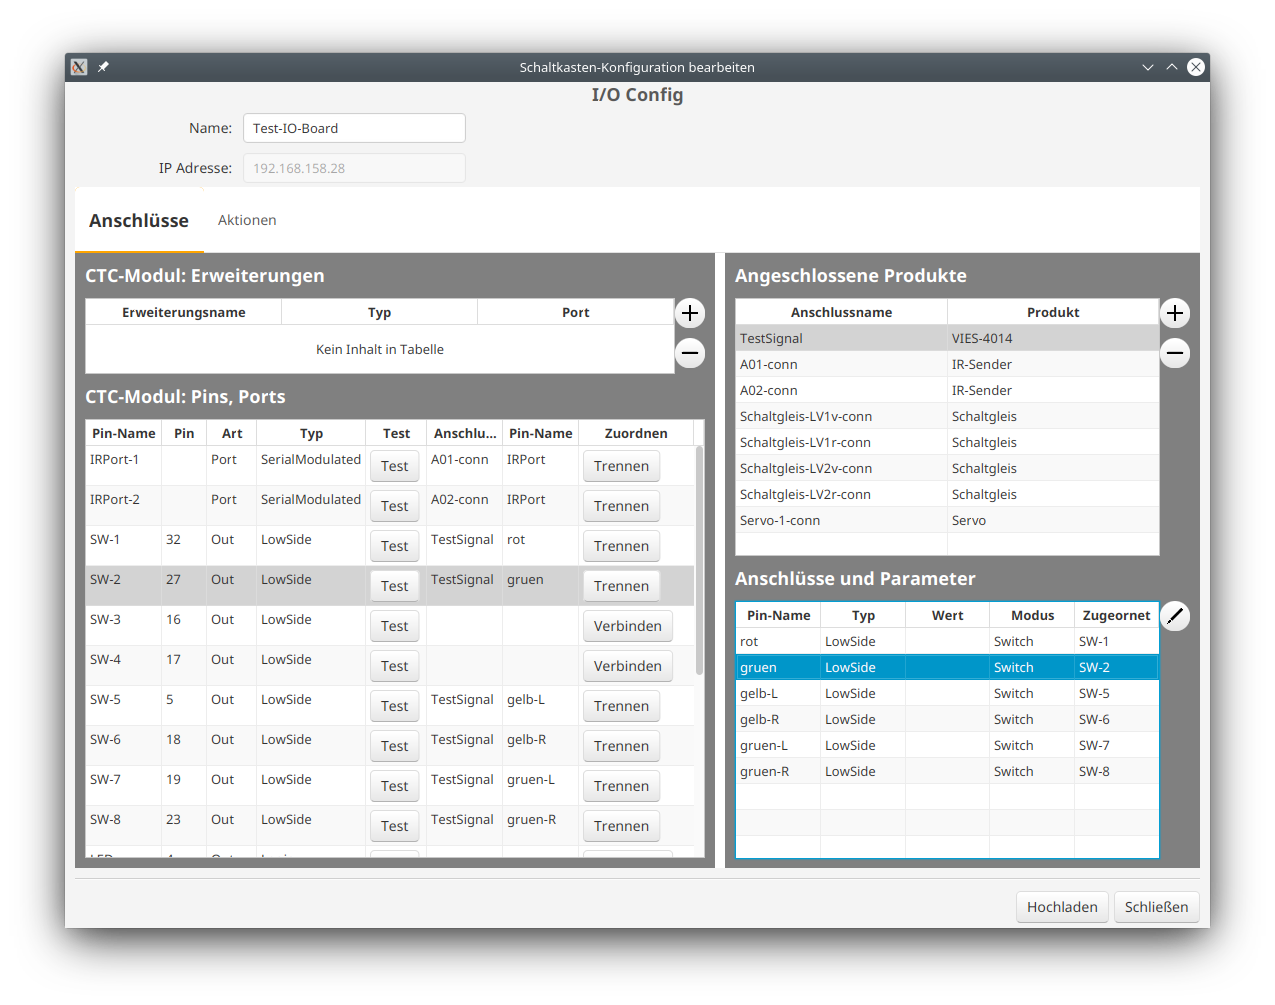The width and height of the screenshot is (1275, 1005).
Task: Select the Anschlüsse tab
Action: tap(139, 220)
